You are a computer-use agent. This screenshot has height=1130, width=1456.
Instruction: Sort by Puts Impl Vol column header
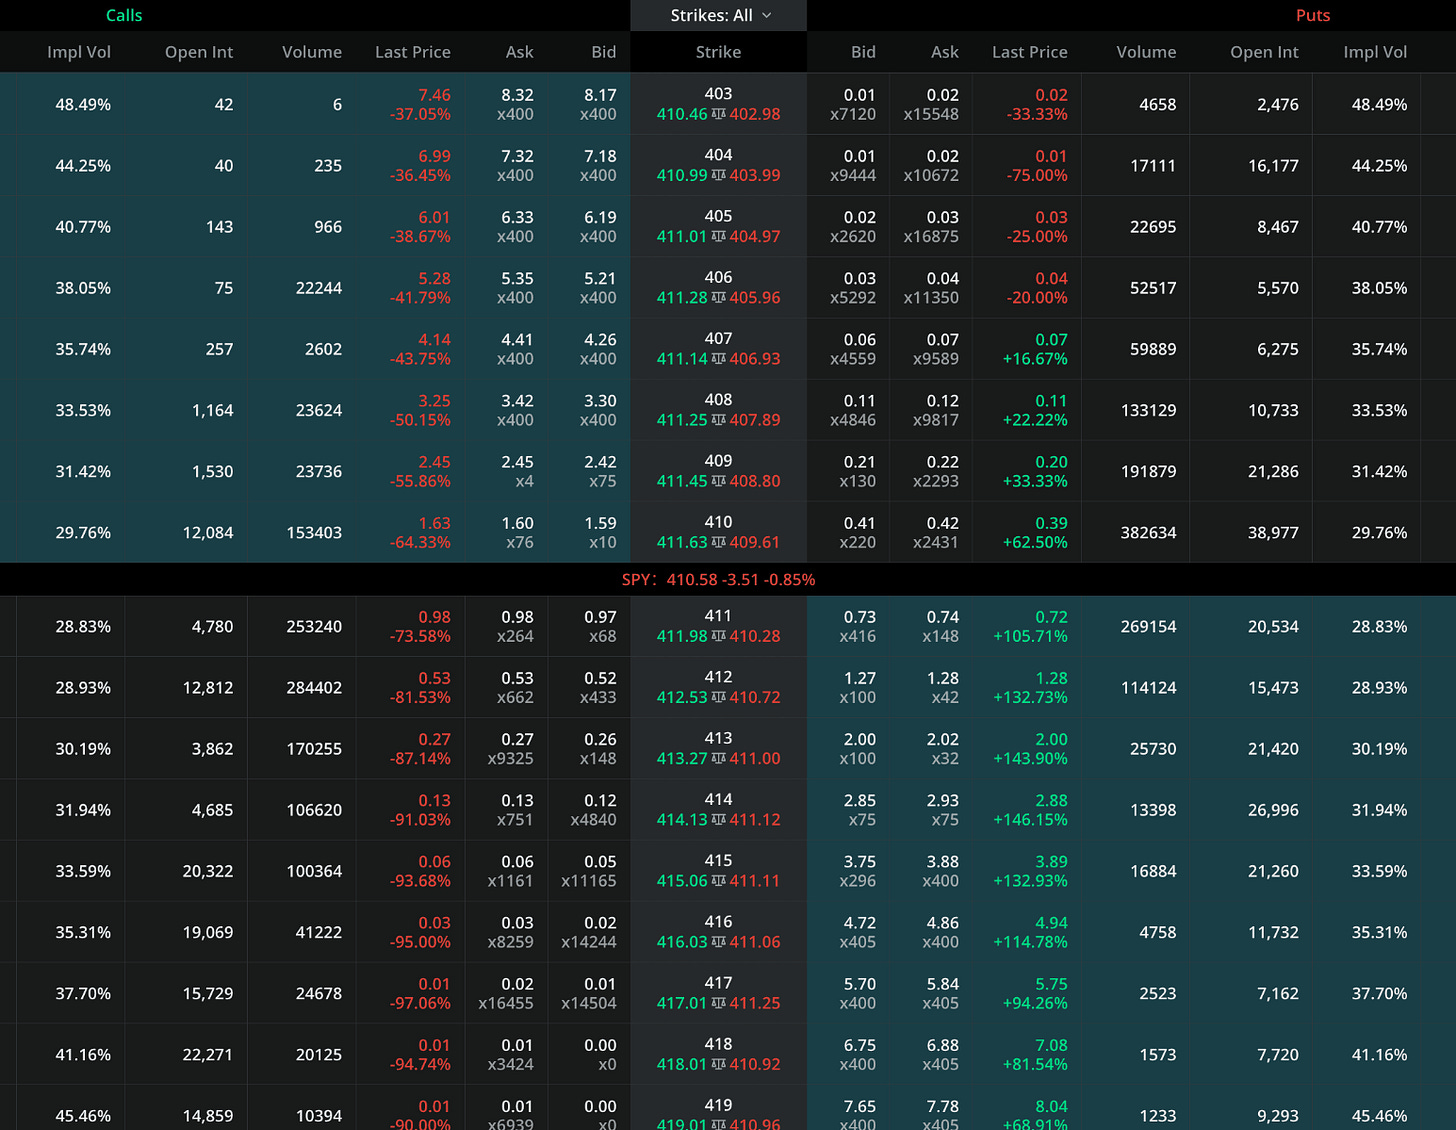point(1375,52)
